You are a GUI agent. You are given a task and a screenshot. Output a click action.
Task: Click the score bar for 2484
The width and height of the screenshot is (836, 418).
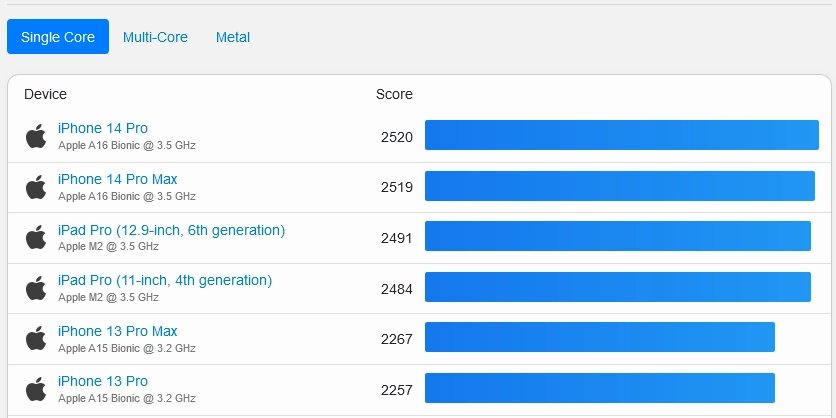pos(618,287)
